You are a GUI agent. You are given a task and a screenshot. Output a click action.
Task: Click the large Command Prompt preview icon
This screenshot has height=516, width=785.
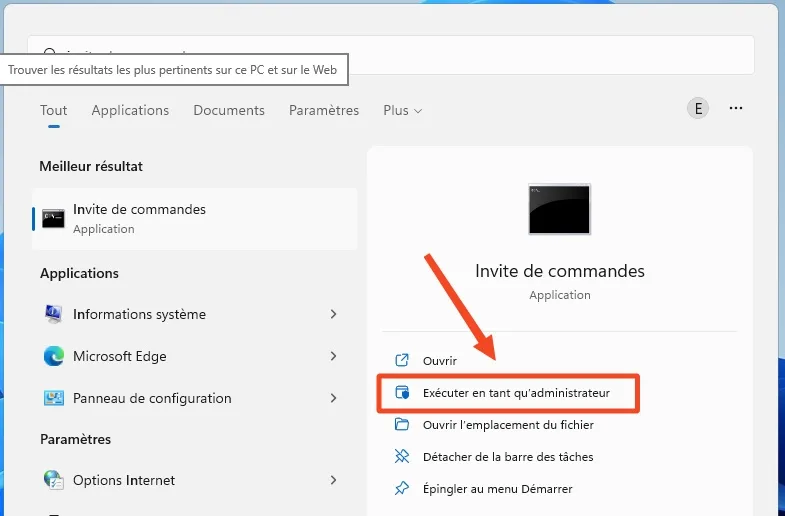click(x=559, y=209)
